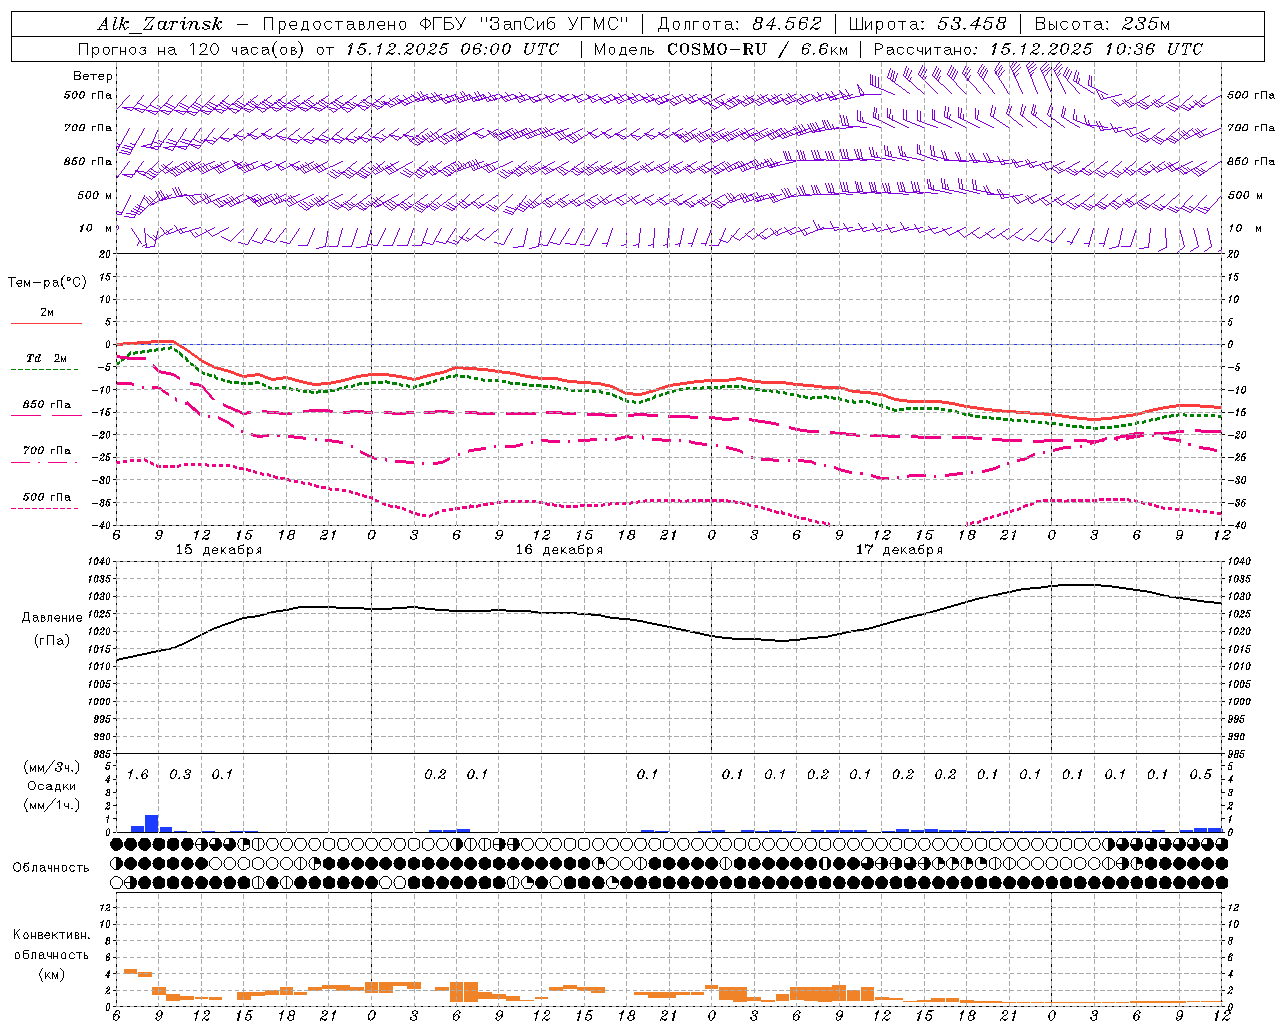Click the Осадки precipitation label
This screenshot has width=1280, height=1024.
coord(51,786)
